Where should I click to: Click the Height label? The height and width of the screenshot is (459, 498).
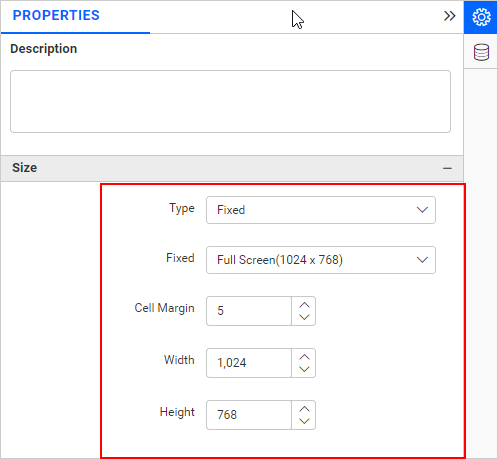pos(177,412)
